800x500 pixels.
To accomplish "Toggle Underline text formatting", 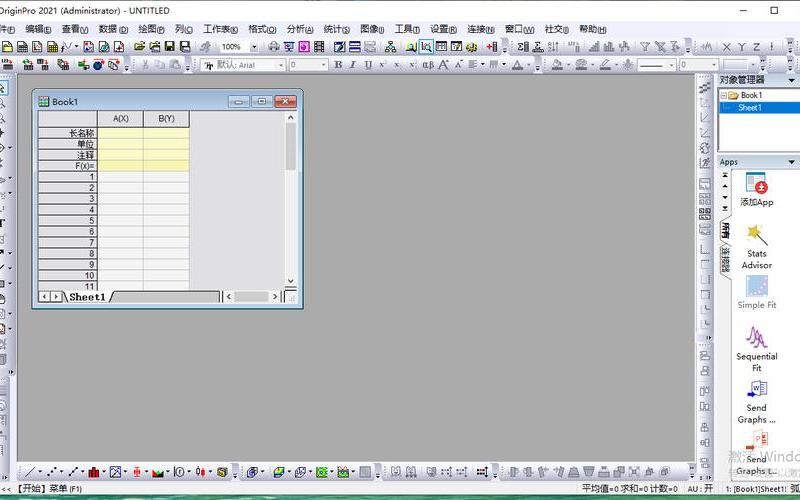I will click(368, 65).
